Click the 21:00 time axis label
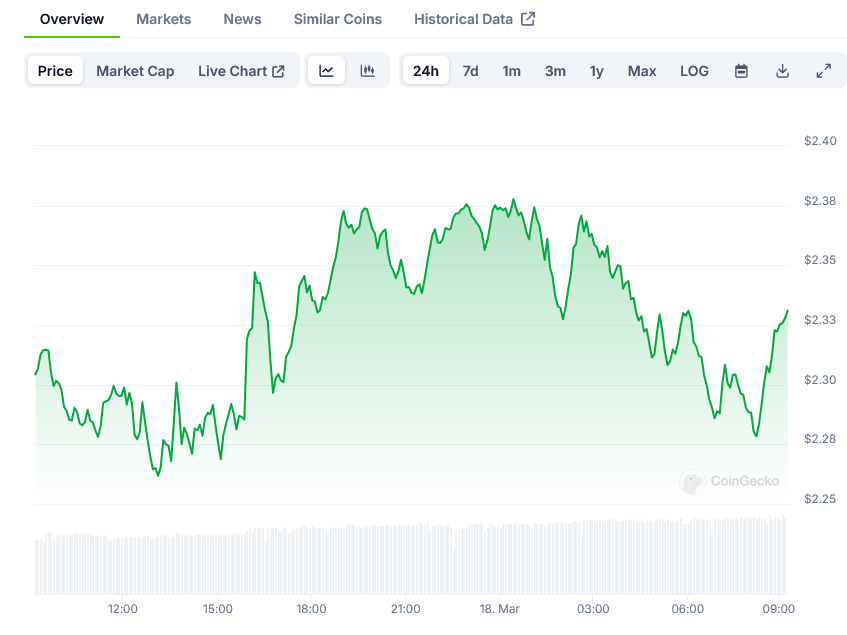Viewport: 847px width, 635px height. point(405,609)
